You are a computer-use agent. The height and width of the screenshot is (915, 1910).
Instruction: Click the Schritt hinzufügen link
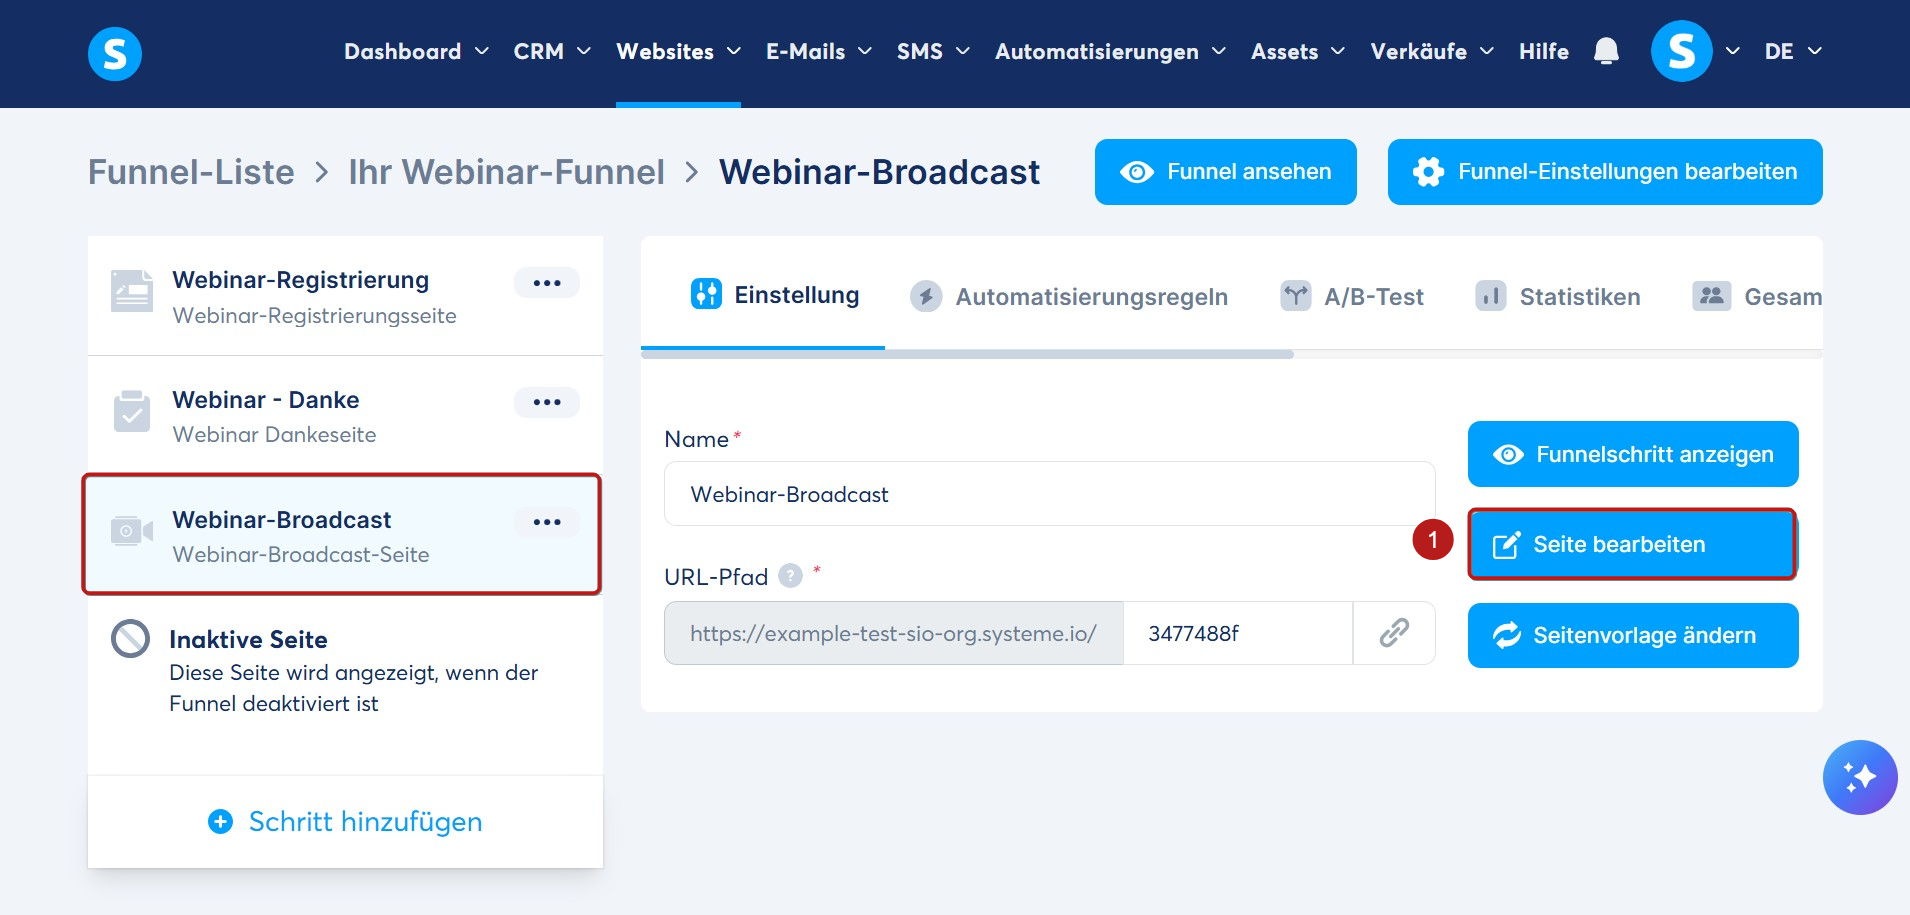pyautogui.click(x=345, y=822)
